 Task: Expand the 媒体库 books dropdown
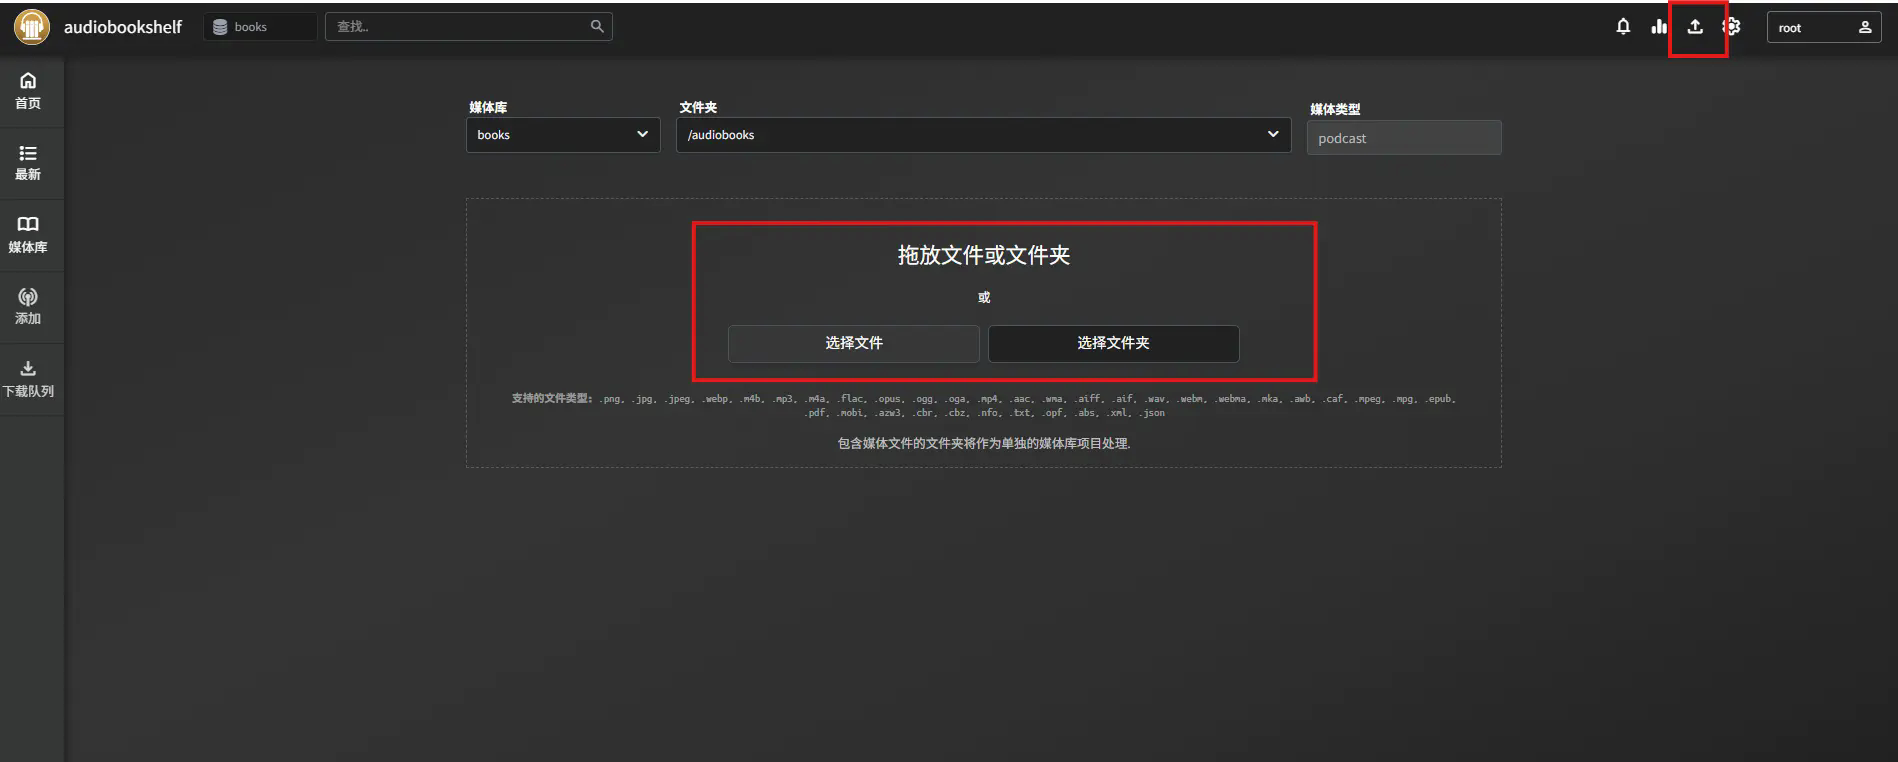point(563,135)
